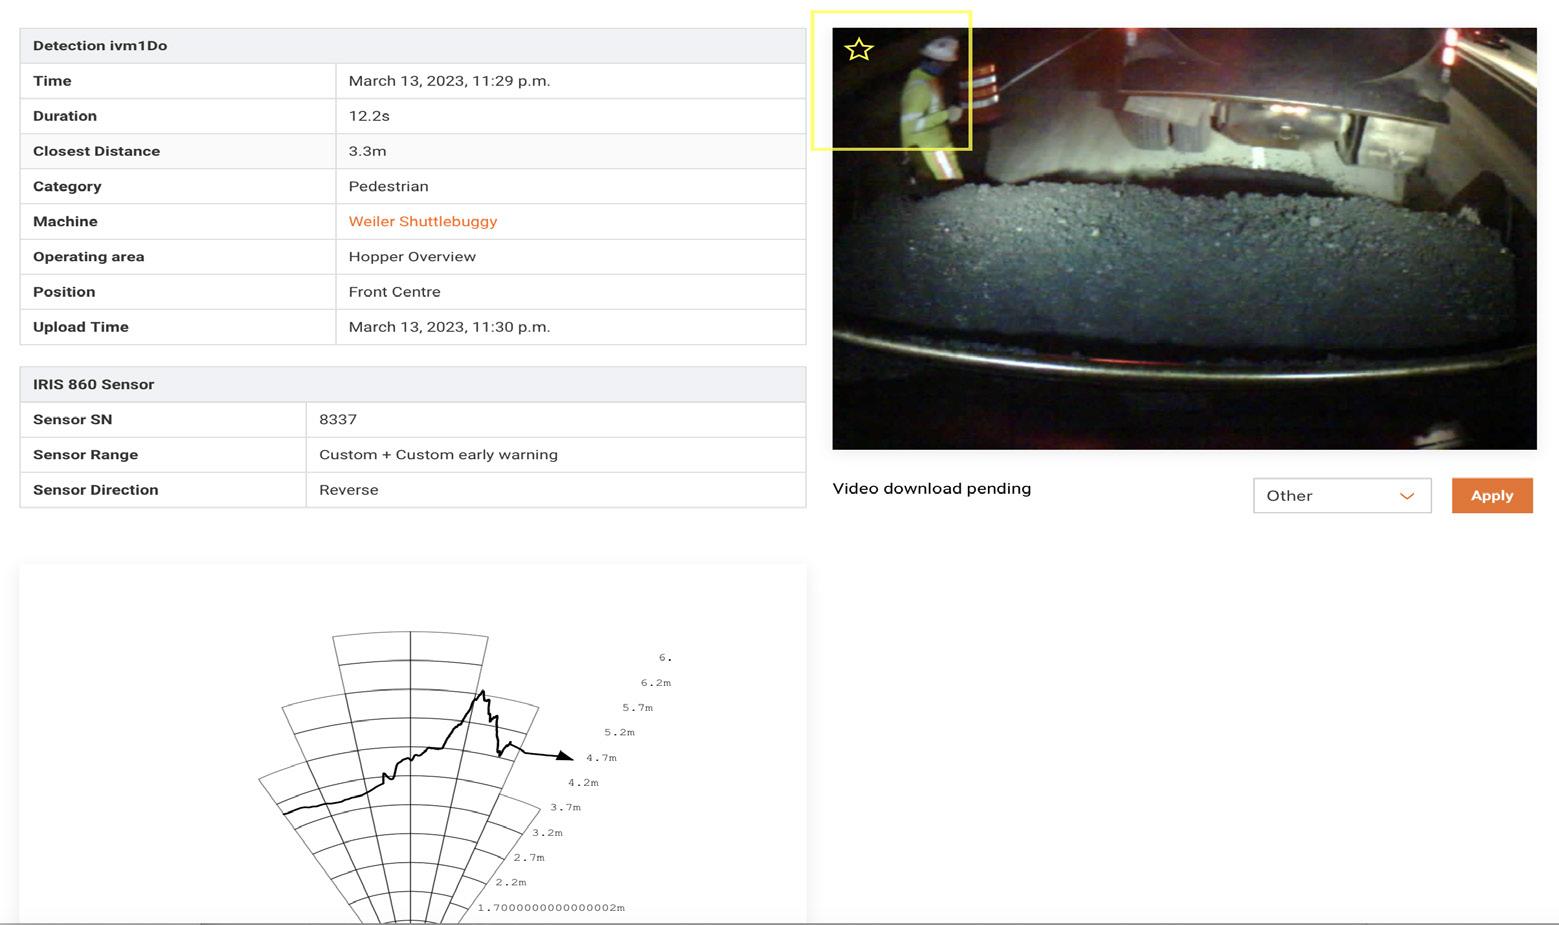1559x925 pixels.
Task: Select closest distance value 3.3m
Action: 367,151
